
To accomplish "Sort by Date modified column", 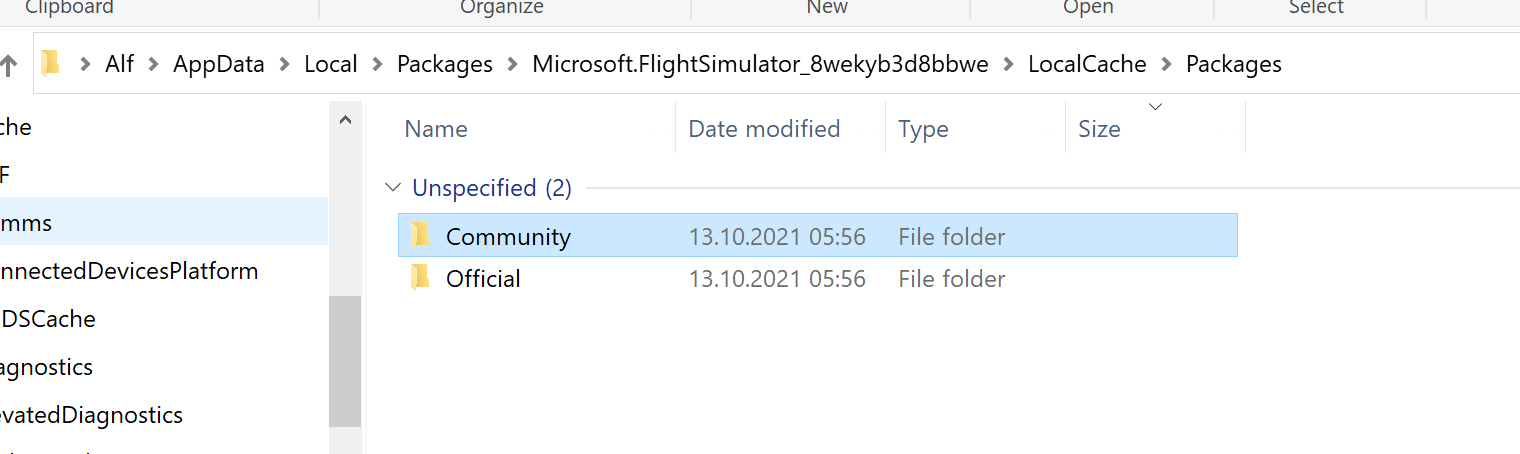I will [764, 129].
